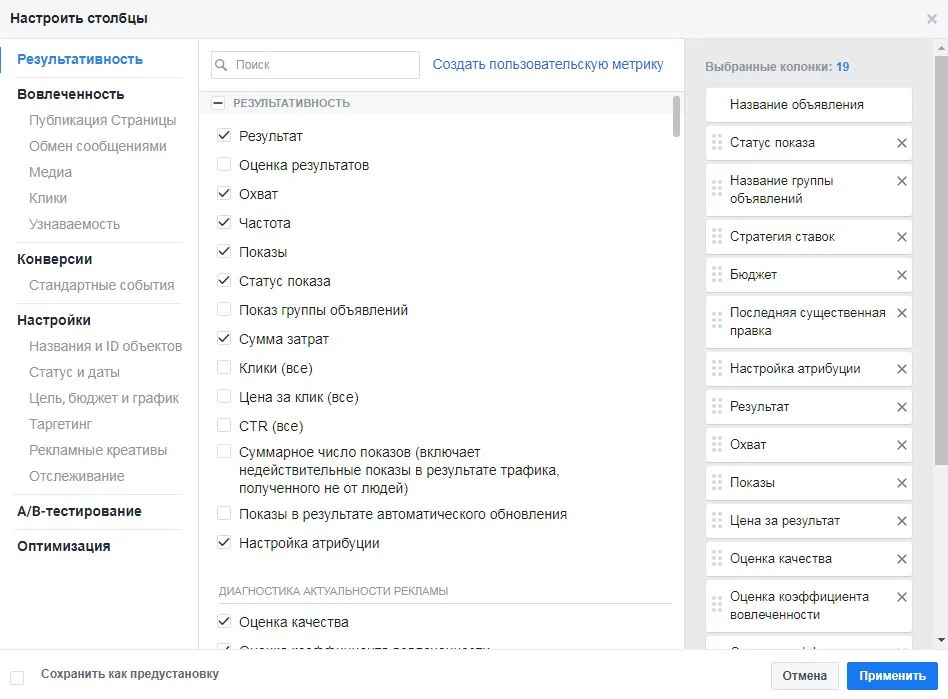Click the search magnifier icon
The width and height of the screenshot is (948, 699).
pos(222,65)
